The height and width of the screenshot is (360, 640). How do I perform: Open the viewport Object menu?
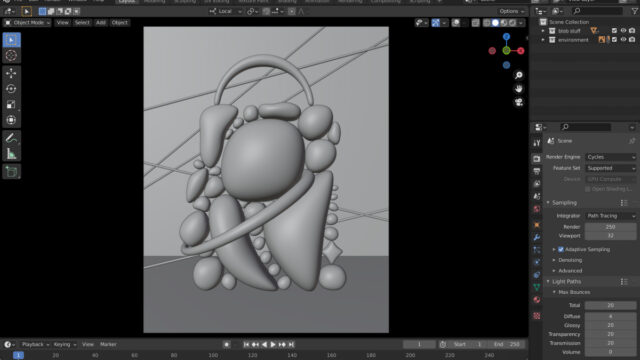pos(120,22)
